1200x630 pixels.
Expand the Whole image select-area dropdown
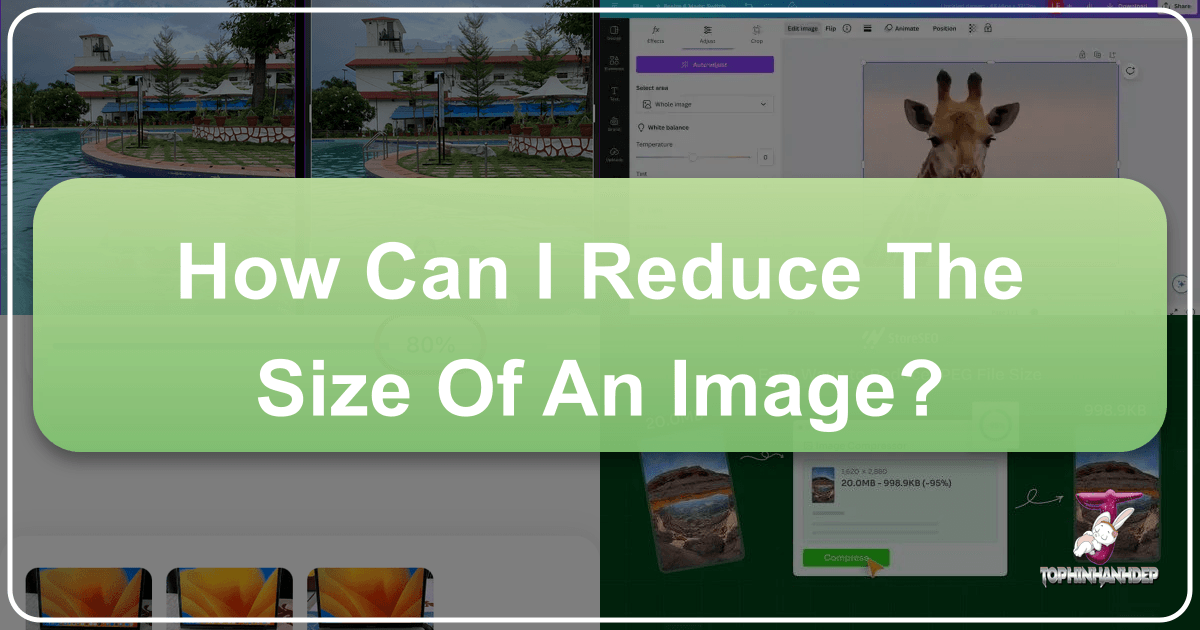pos(705,104)
